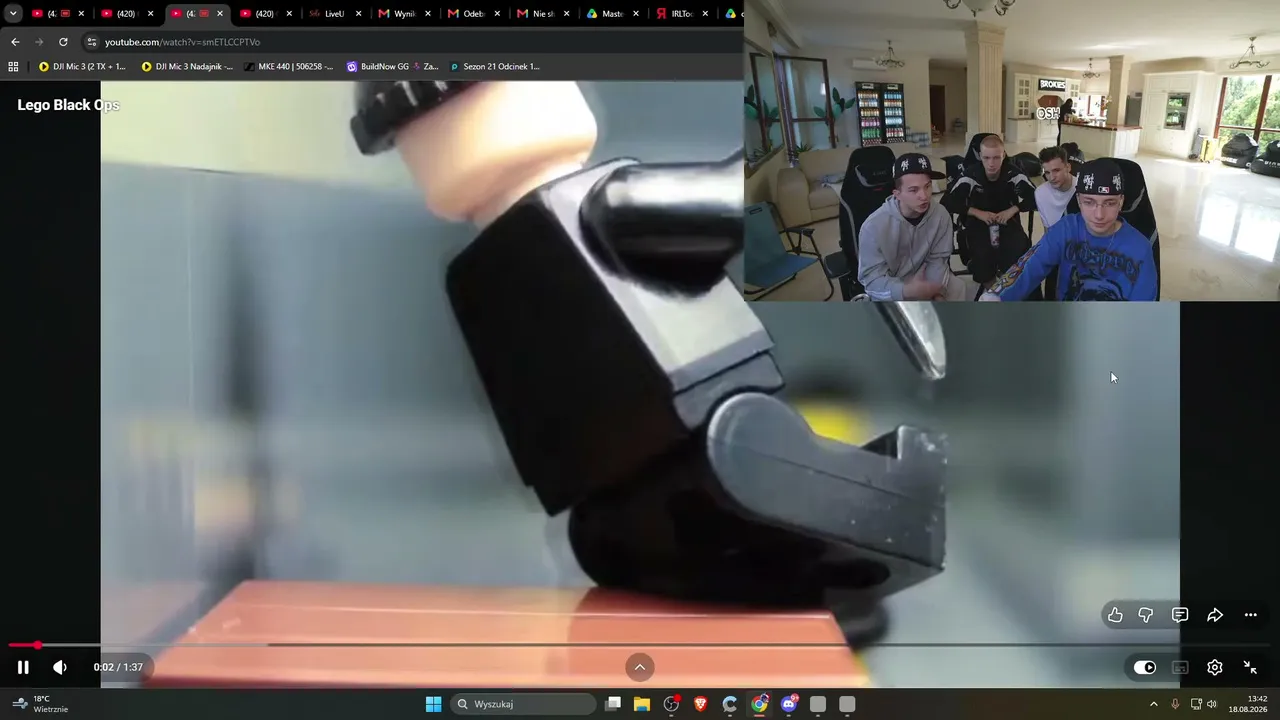Open the video settings gear

coord(1215,667)
